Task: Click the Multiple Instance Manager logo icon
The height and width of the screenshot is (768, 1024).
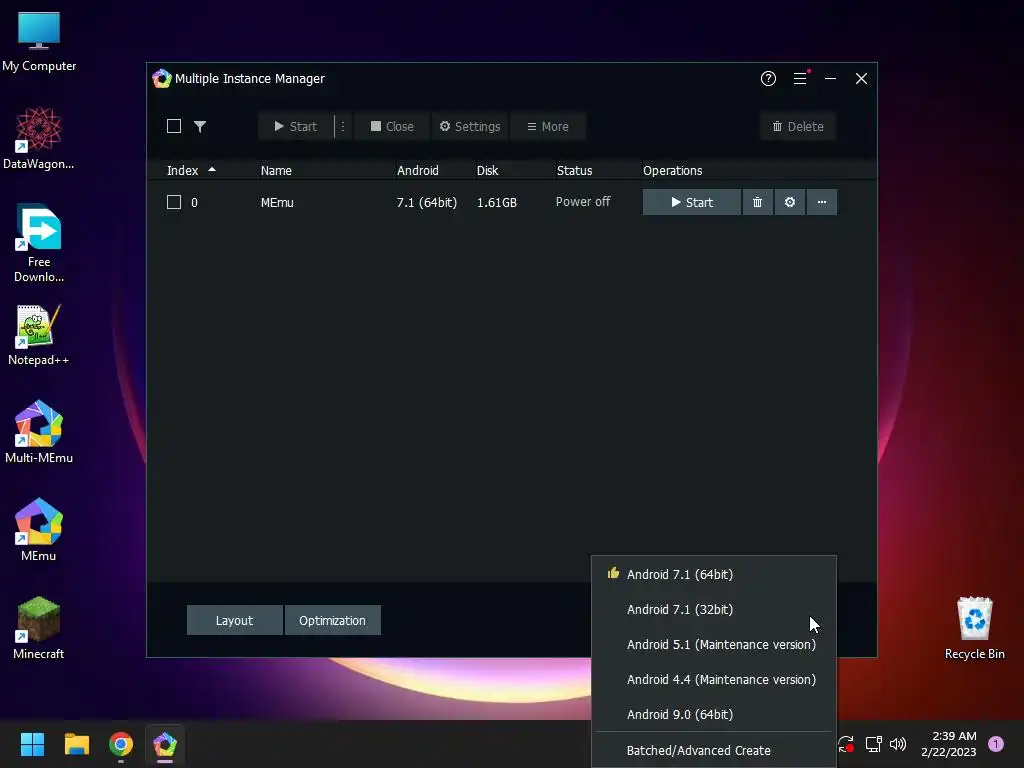Action: tap(161, 78)
